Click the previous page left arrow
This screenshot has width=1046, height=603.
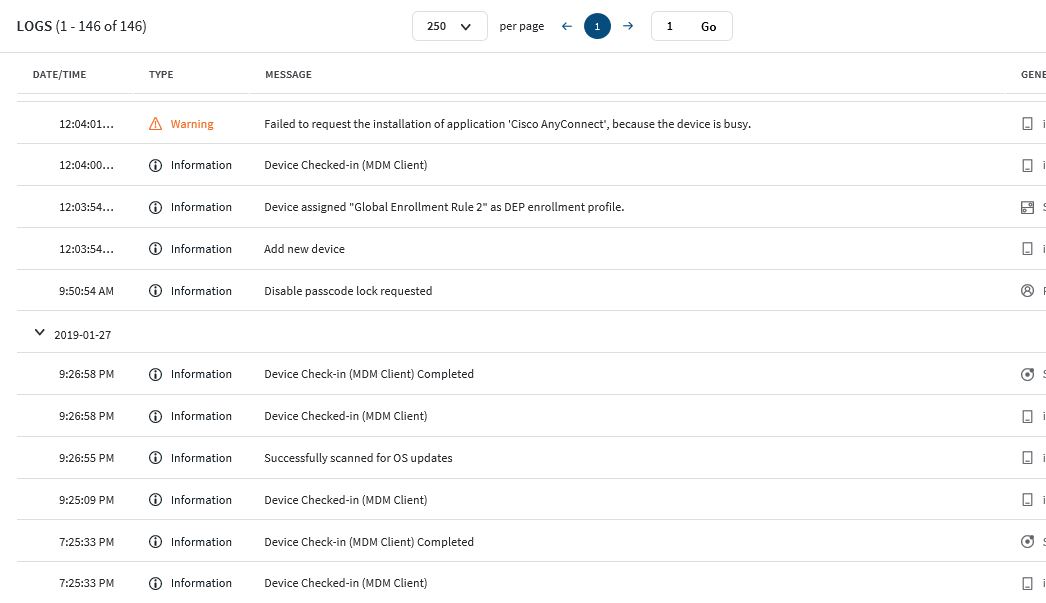(566, 26)
